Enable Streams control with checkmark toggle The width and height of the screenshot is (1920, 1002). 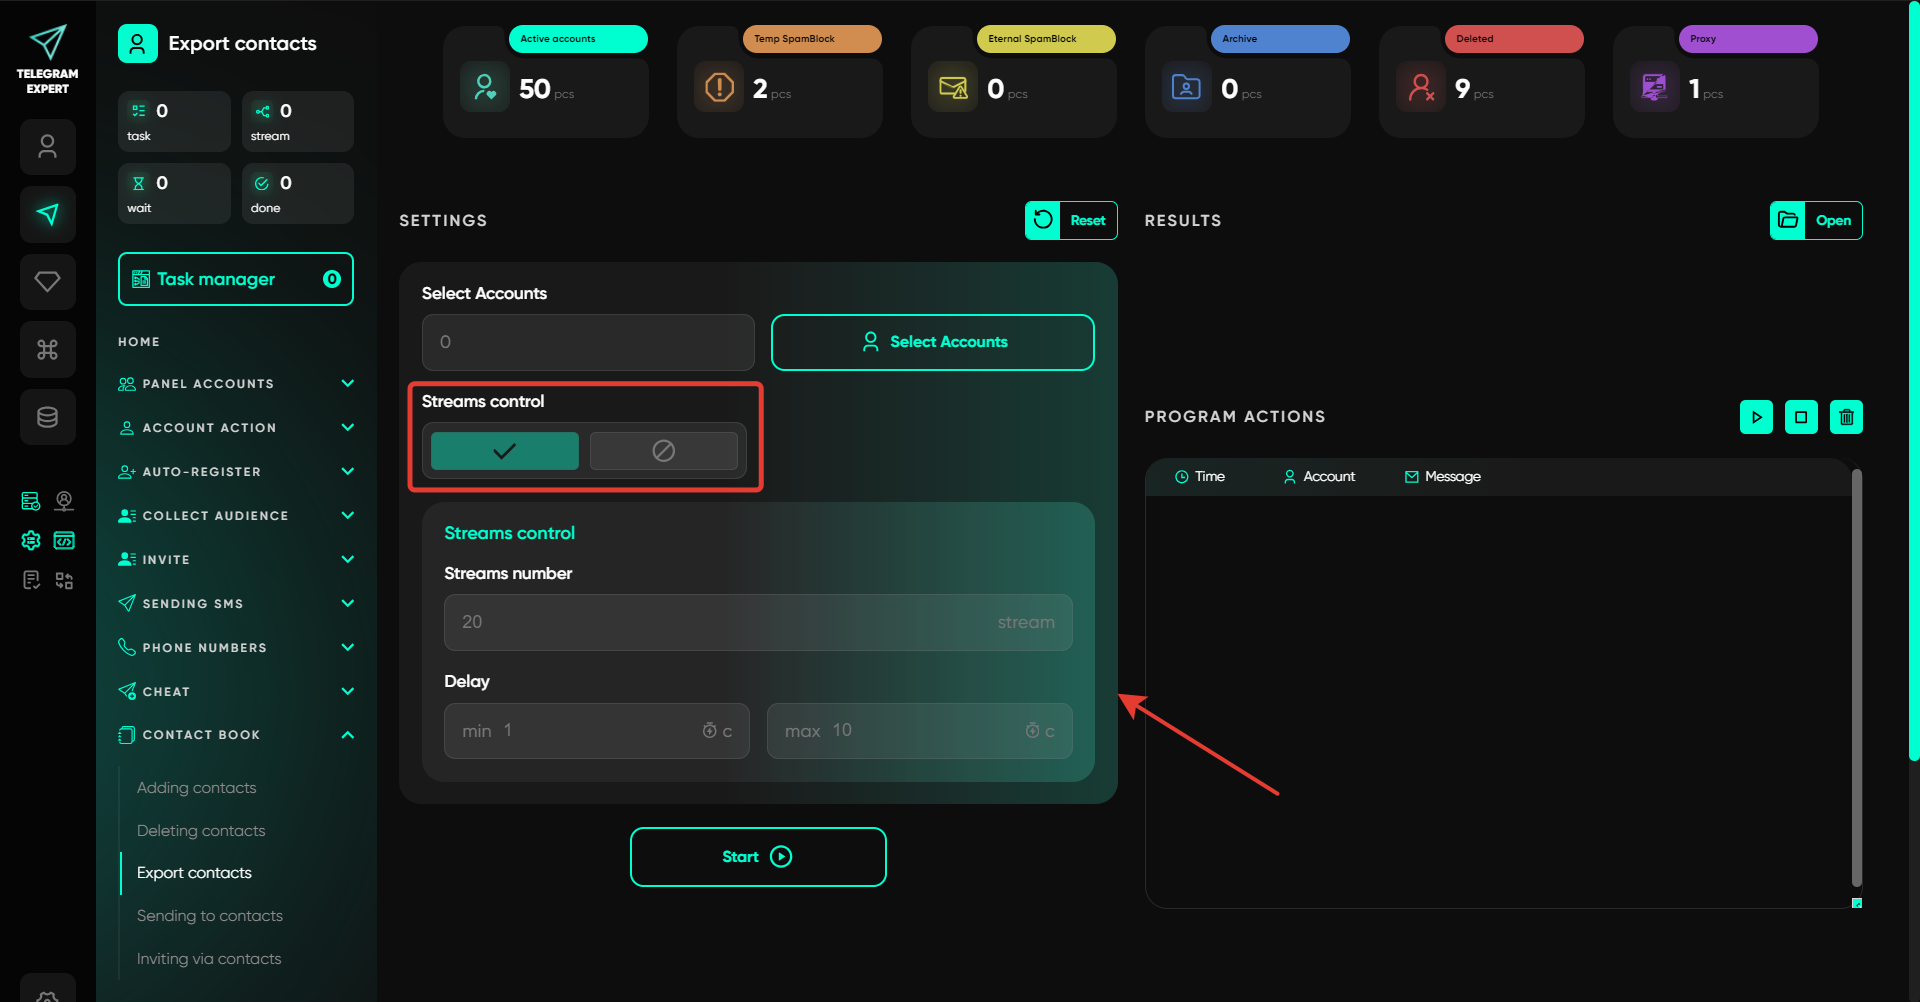[x=504, y=451]
